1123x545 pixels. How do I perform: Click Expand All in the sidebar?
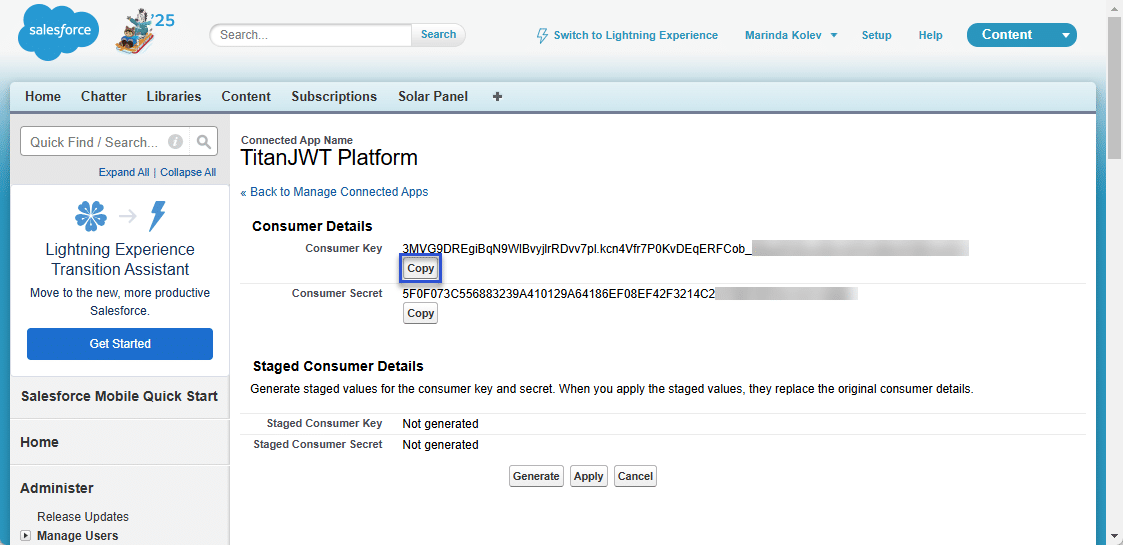pyautogui.click(x=124, y=173)
